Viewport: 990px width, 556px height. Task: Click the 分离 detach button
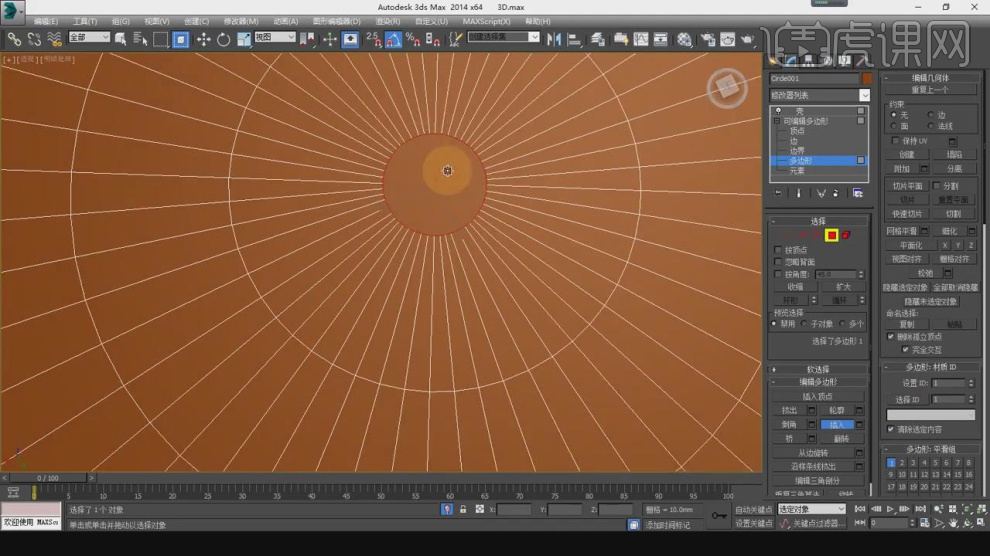coord(954,169)
